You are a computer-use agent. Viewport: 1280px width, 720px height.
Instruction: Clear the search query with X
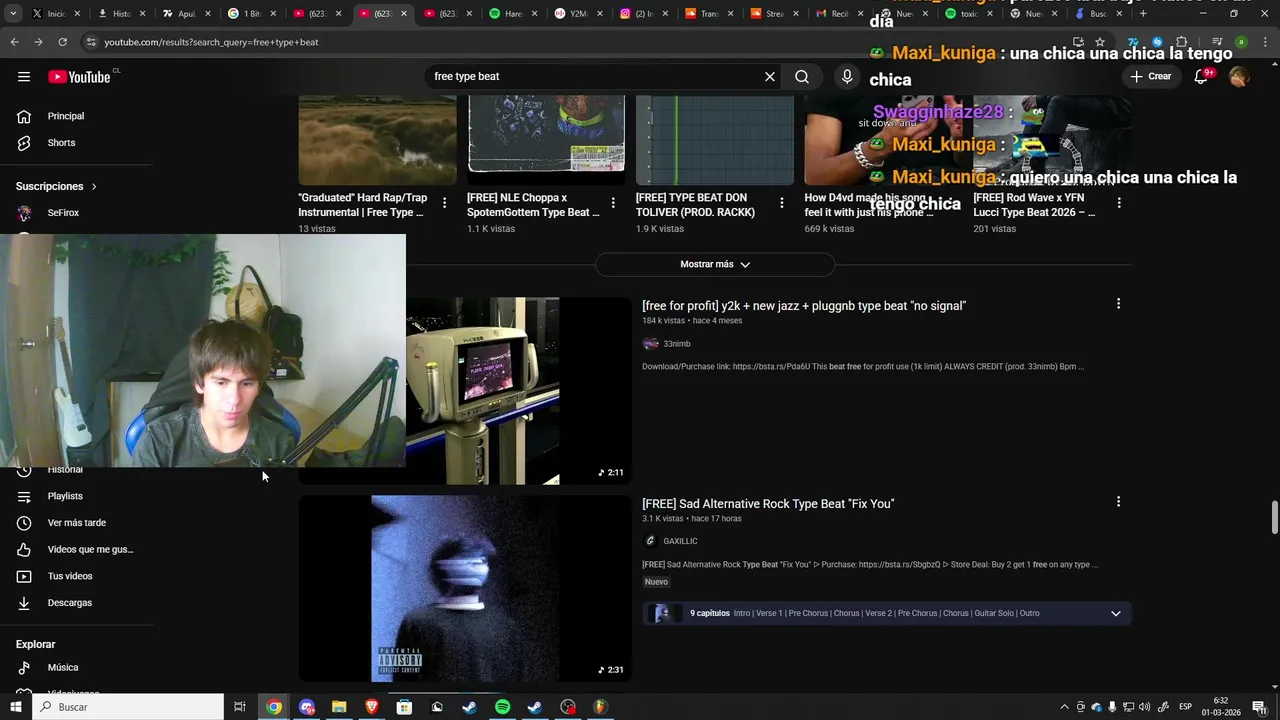[x=770, y=77]
